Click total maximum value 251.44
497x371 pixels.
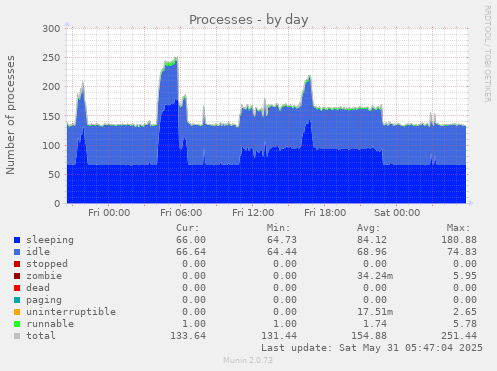pos(459,336)
